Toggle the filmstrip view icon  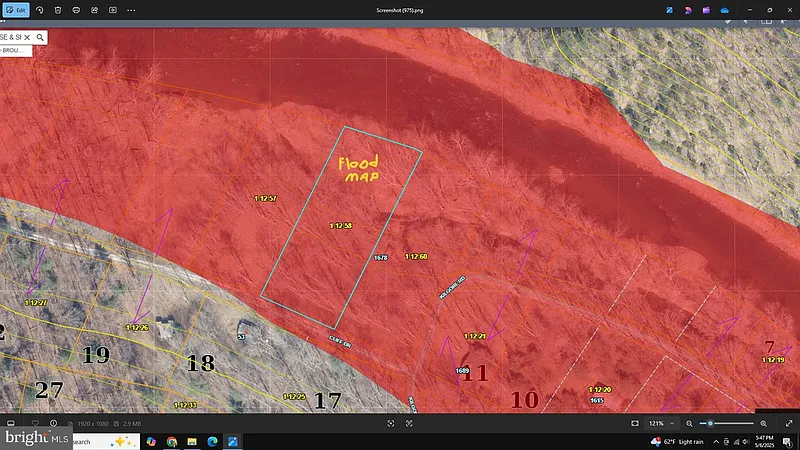coord(13,423)
